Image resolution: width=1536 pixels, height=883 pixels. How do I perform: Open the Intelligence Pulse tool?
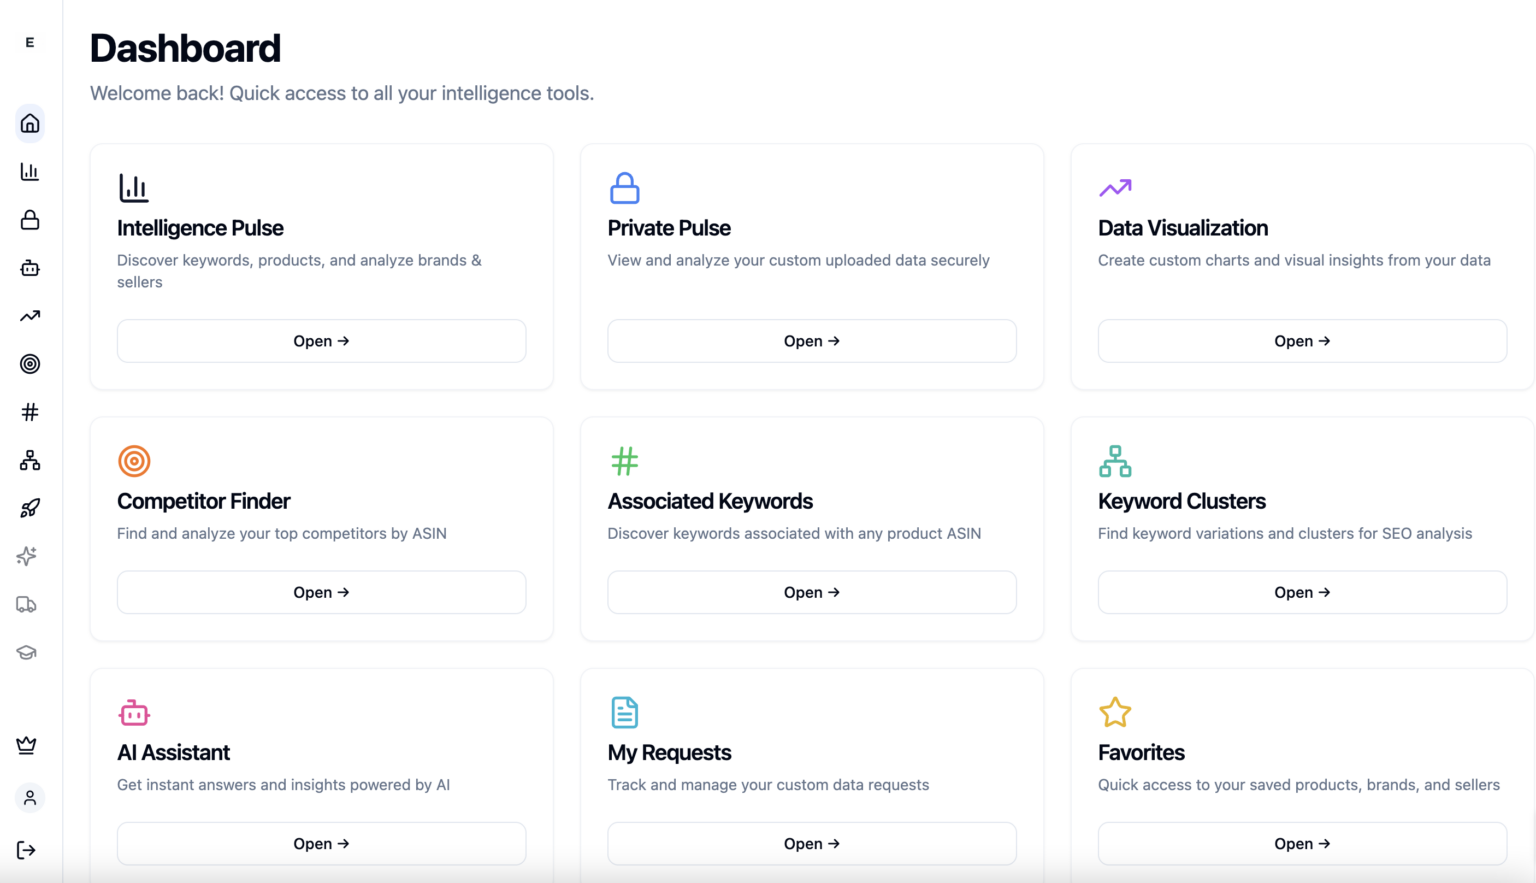[x=321, y=341]
